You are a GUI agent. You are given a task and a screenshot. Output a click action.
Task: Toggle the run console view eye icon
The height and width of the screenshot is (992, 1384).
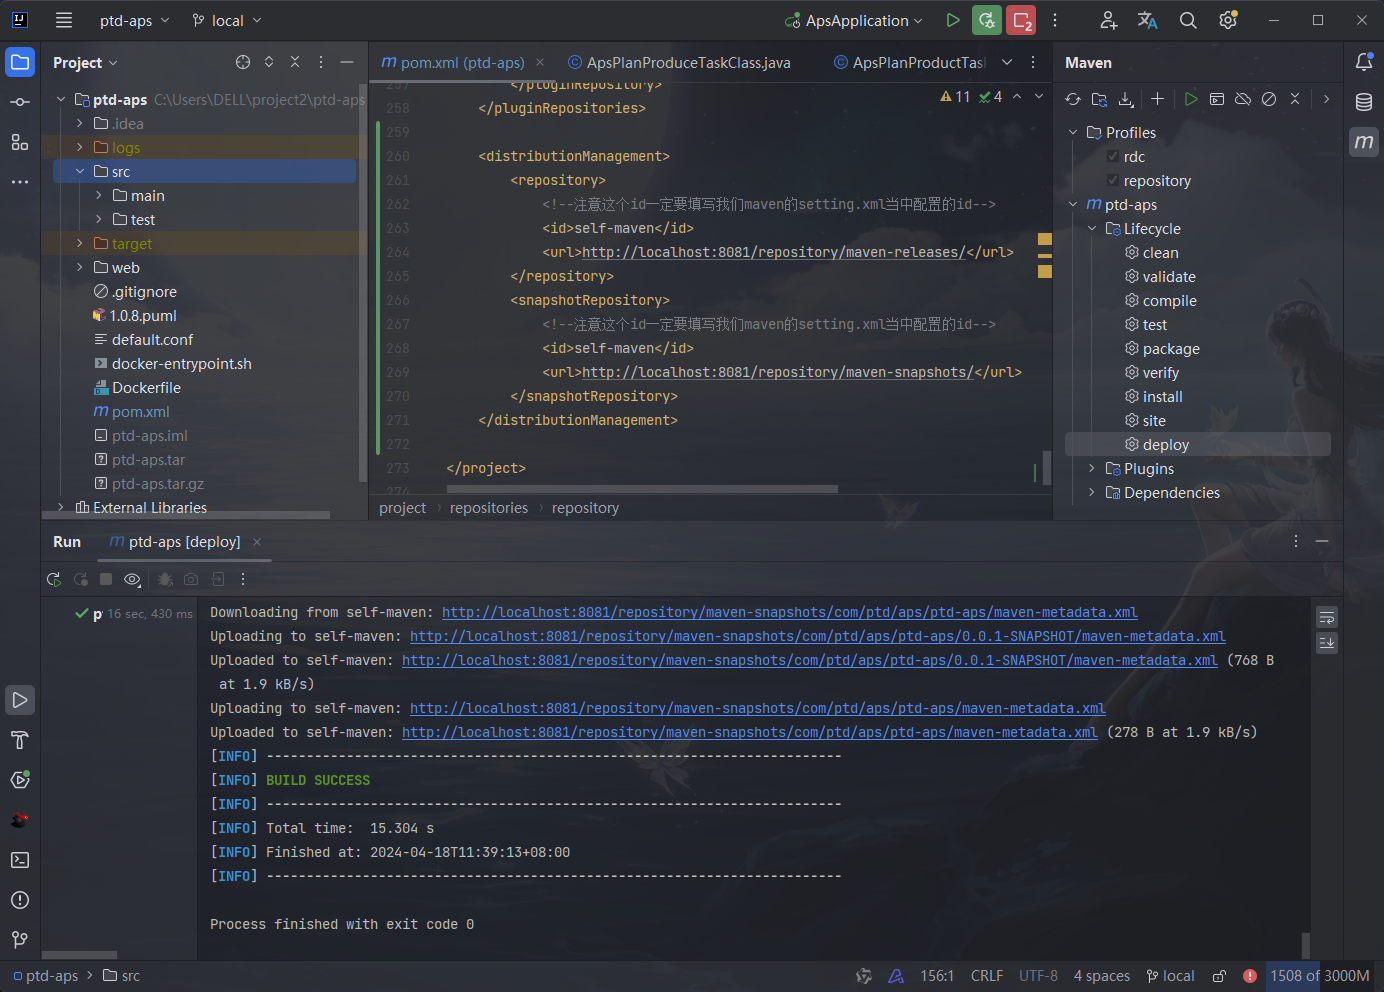(132, 579)
